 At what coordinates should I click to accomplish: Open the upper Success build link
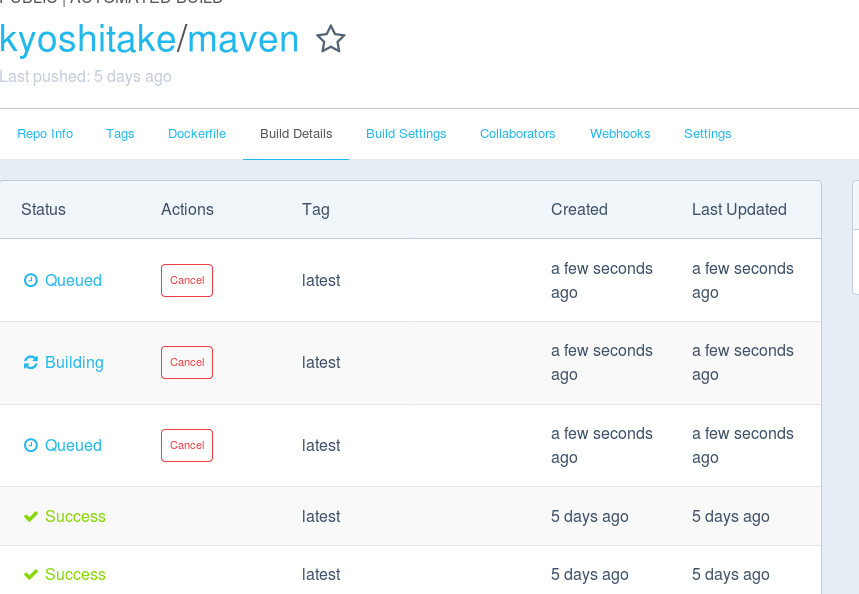[75, 516]
